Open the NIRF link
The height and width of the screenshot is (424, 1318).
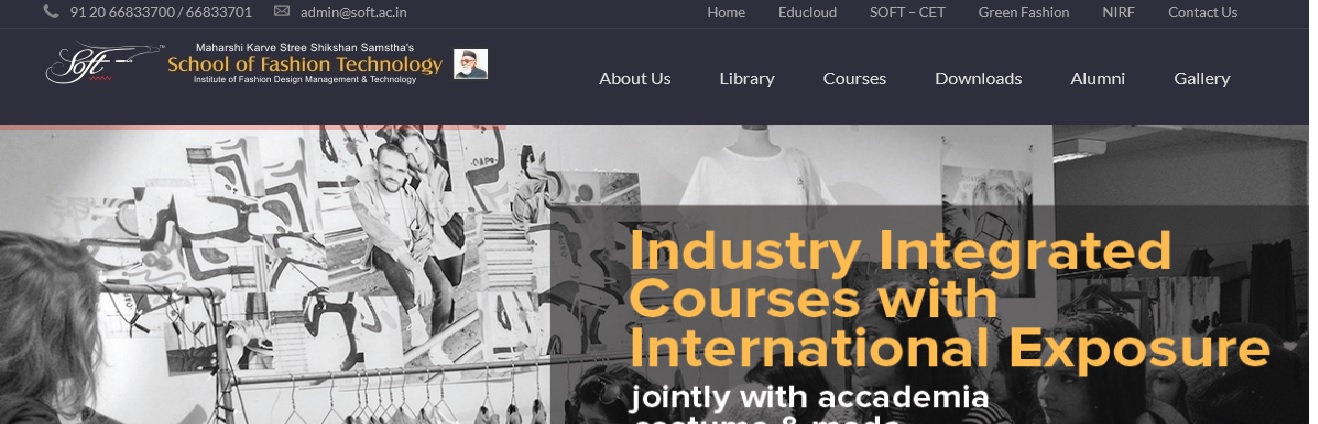coord(1118,12)
